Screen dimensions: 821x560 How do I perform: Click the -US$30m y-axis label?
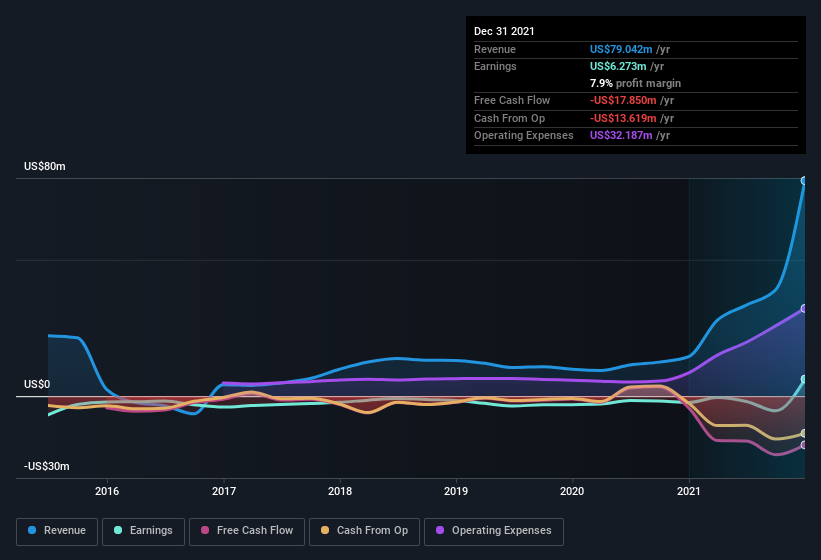[47, 466]
